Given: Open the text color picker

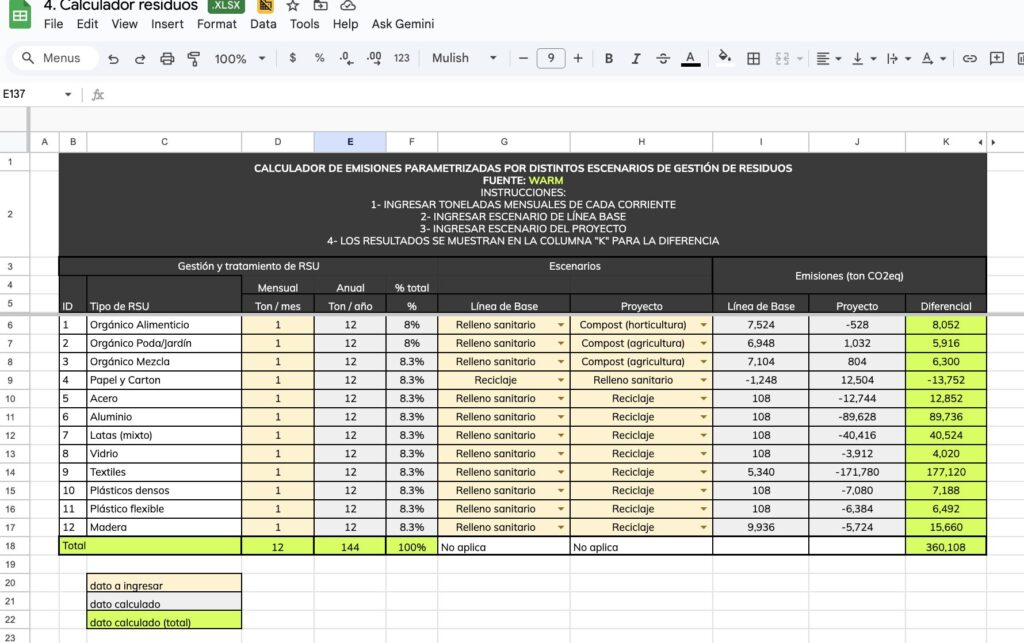Looking at the screenshot, I should coord(690,58).
